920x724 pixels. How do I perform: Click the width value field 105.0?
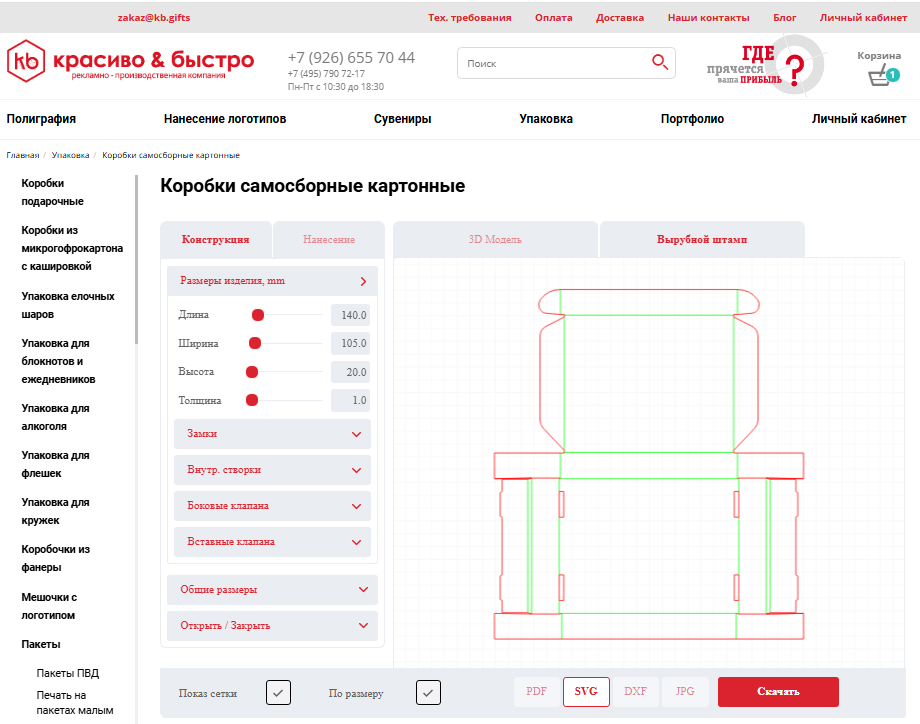pyautogui.click(x=350, y=343)
